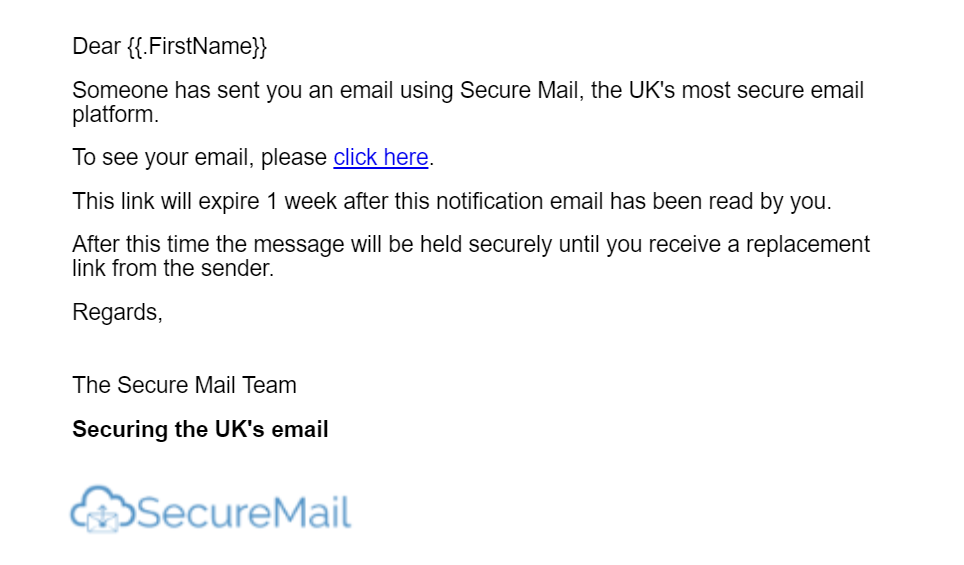Click "The Secure Mail Team" signature
Image resolution: width=964 pixels, height=565 pixels.
184,385
